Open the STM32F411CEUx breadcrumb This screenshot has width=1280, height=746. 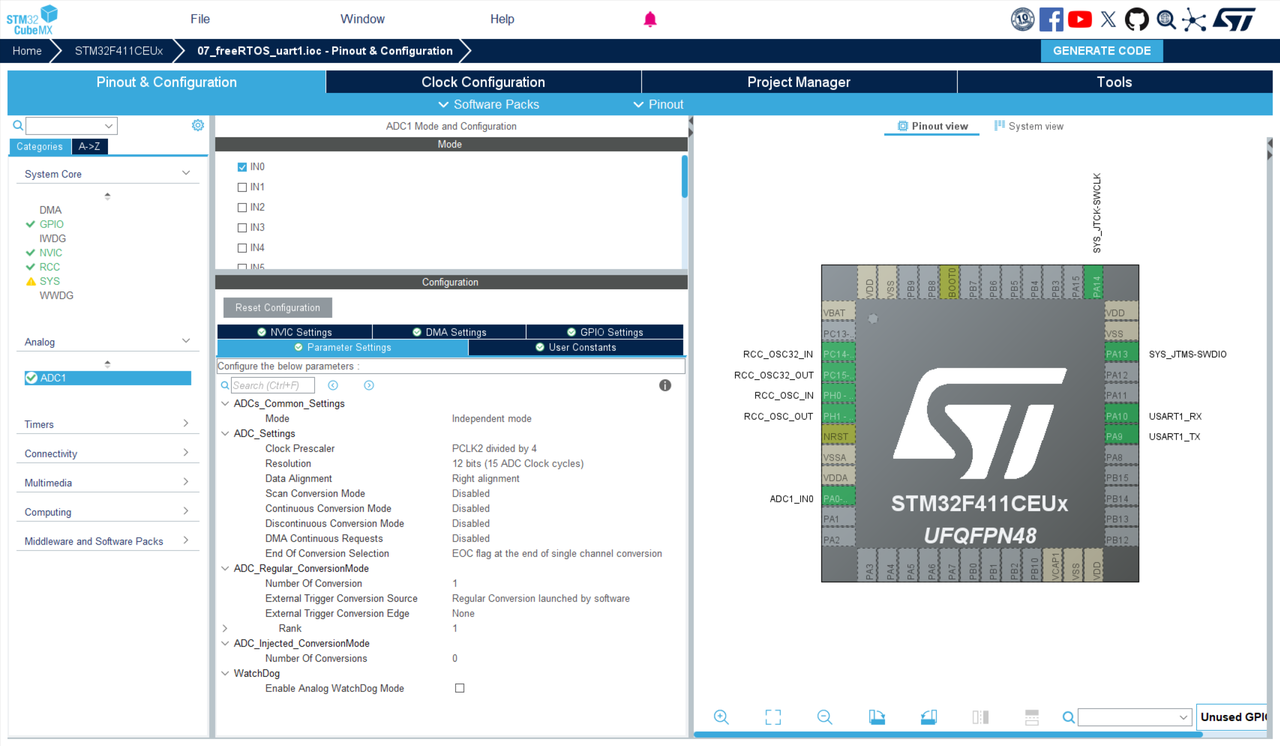118,51
